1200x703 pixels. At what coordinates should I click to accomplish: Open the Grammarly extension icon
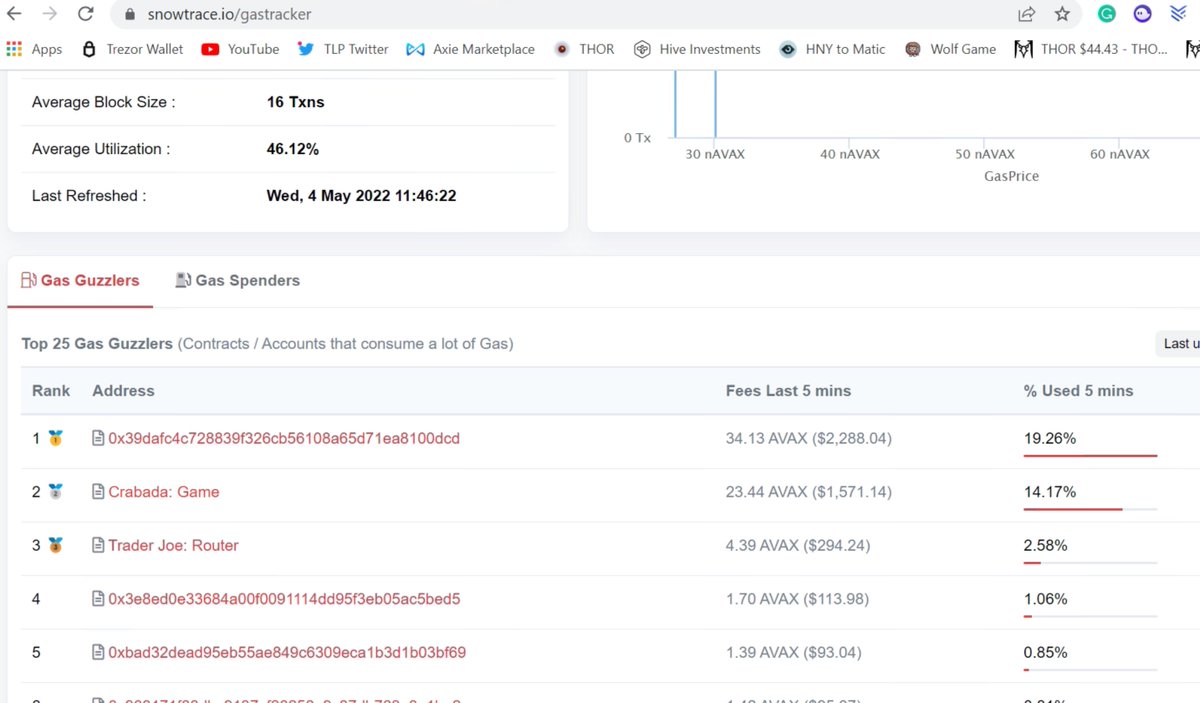click(x=1106, y=15)
